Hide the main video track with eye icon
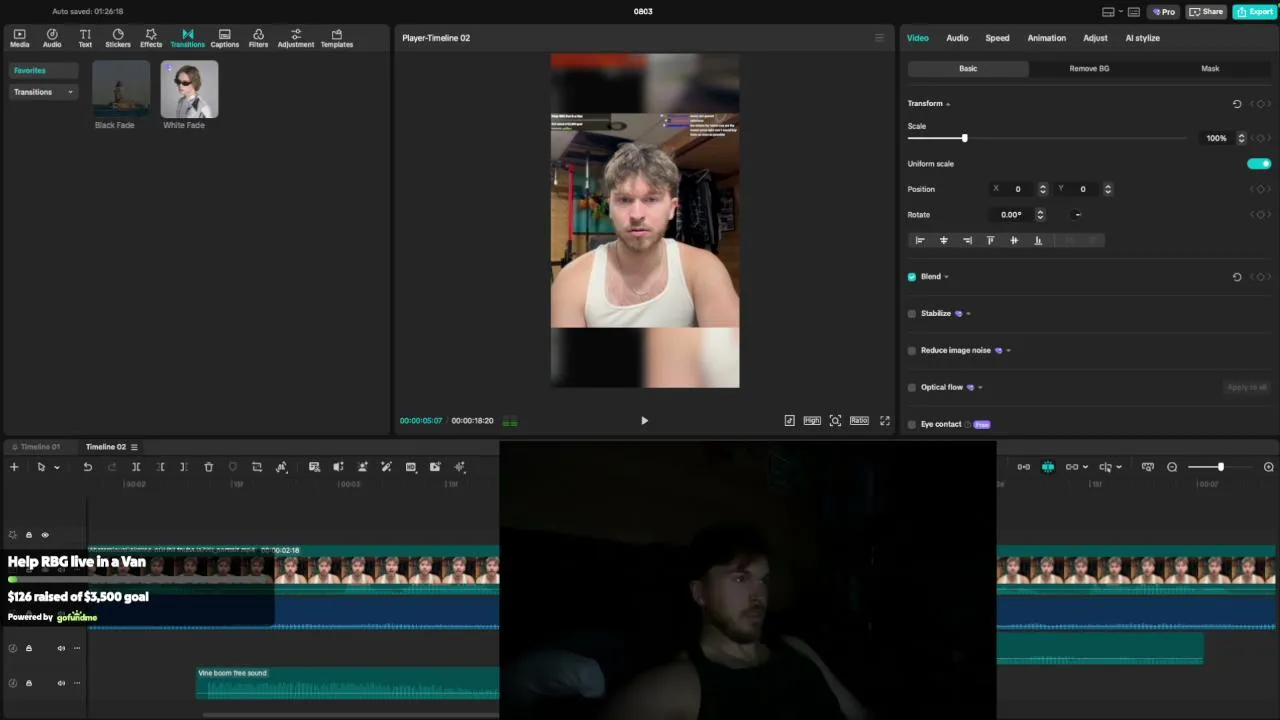The width and height of the screenshot is (1280, 720). (45, 535)
